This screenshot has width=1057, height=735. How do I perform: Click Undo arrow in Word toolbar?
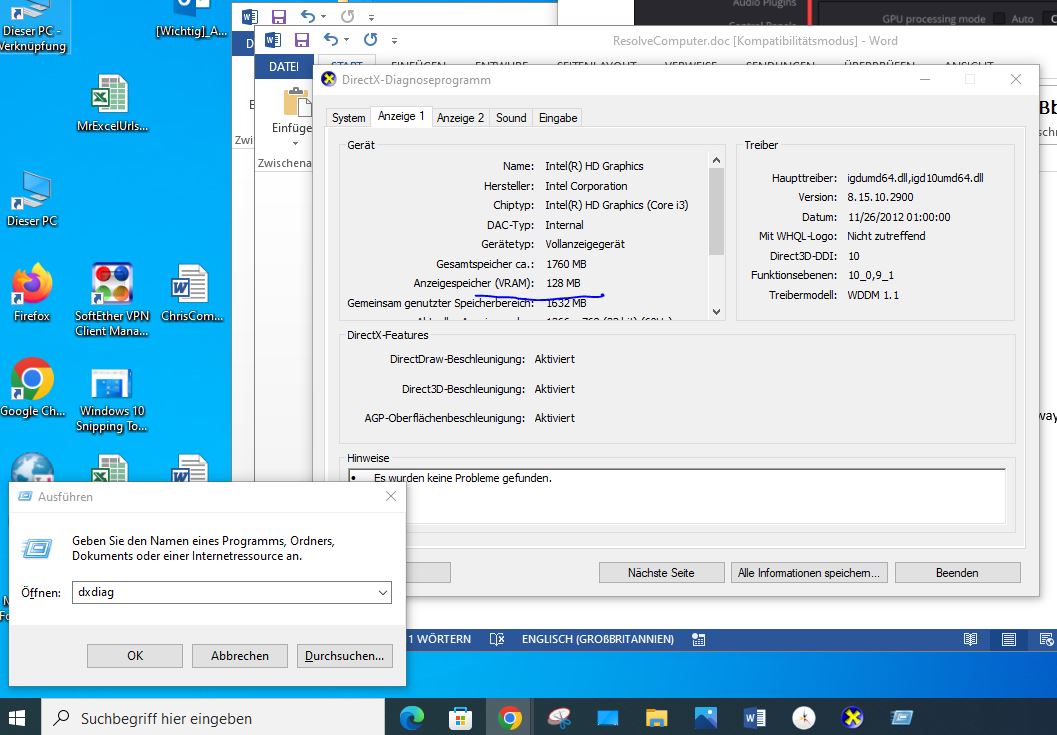(x=330, y=39)
